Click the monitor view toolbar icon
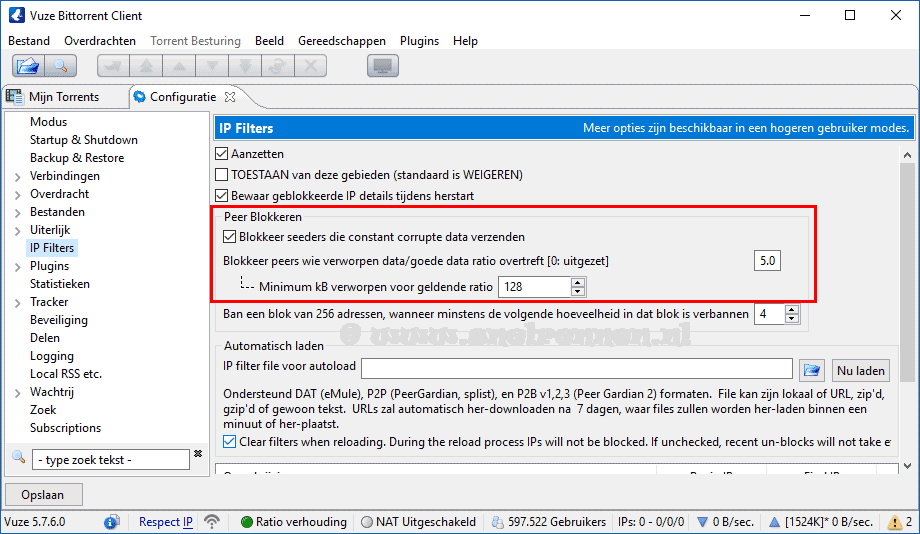The width and height of the screenshot is (920, 534). pyautogui.click(x=383, y=66)
